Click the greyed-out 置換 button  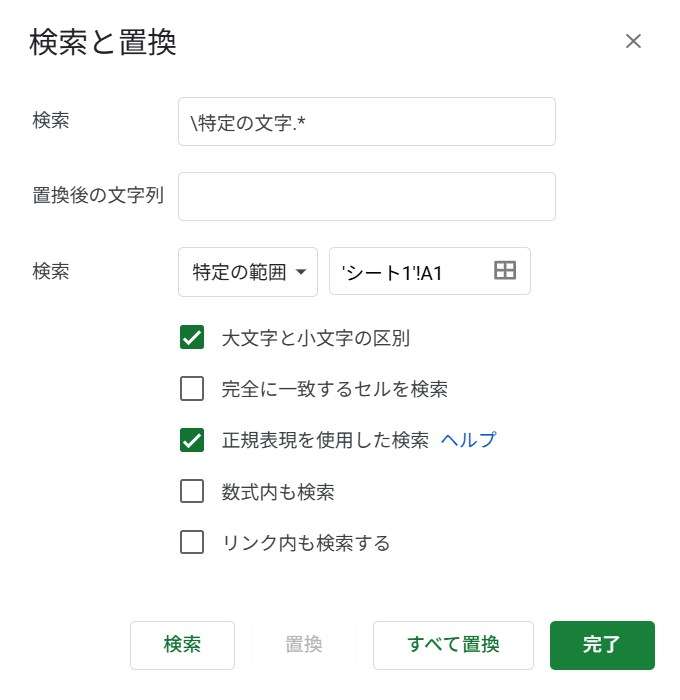[x=304, y=645]
